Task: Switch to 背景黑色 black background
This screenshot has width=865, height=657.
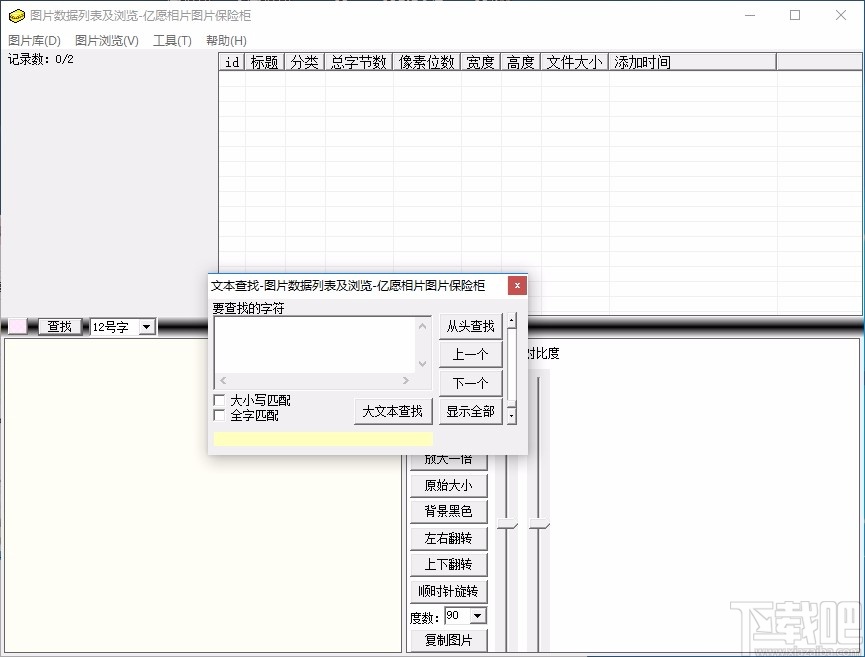Action: 447,511
